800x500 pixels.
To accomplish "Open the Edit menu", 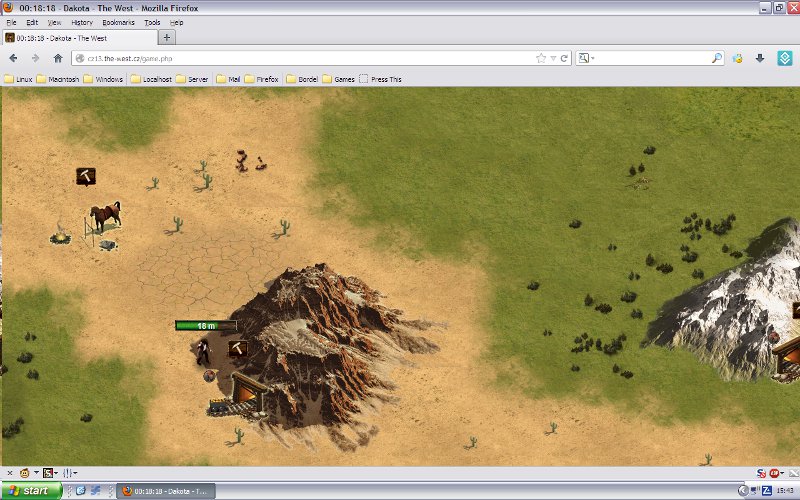I will [32, 22].
